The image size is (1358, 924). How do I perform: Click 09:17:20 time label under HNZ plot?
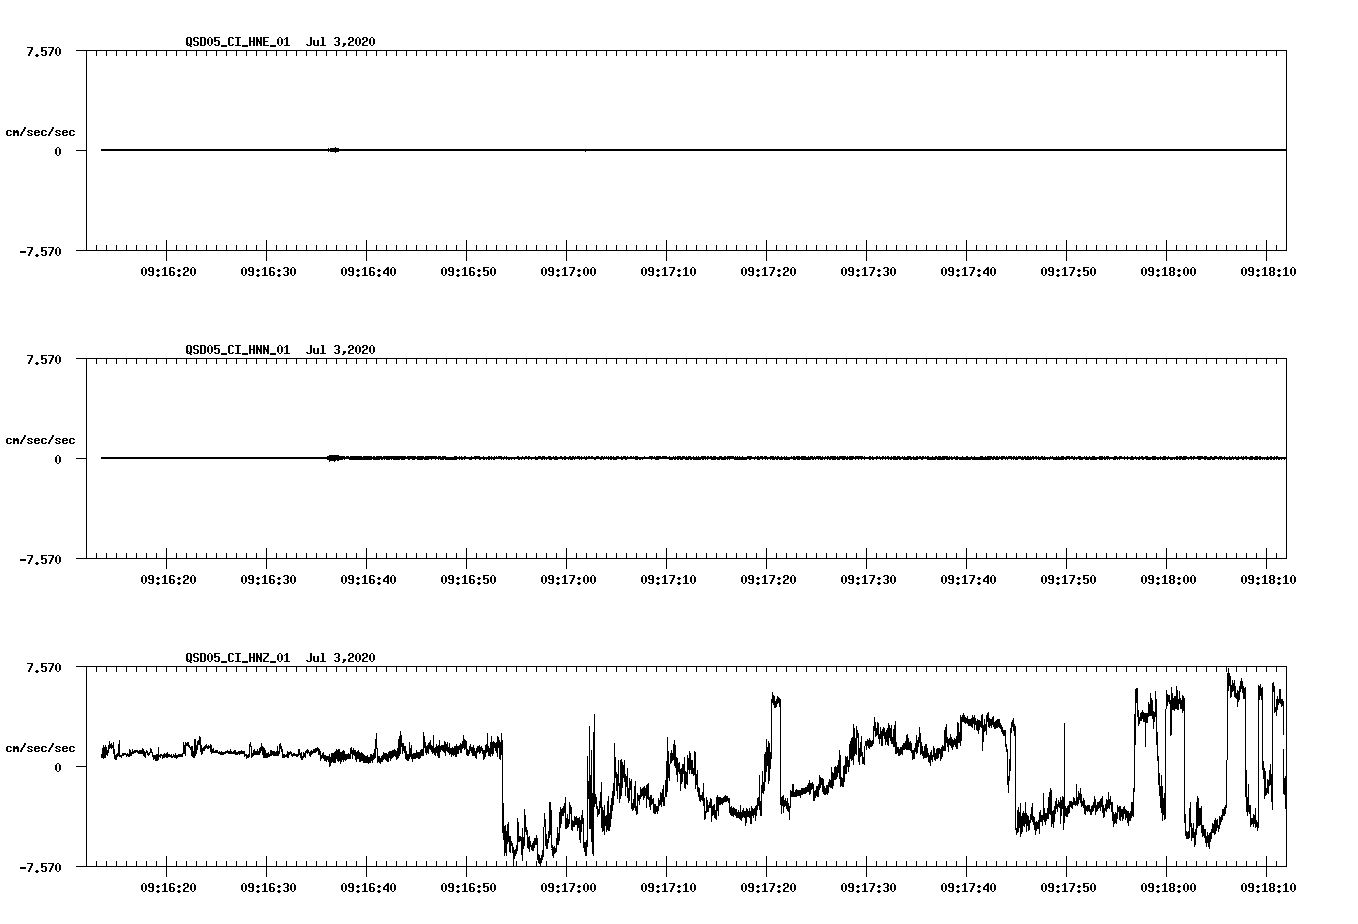[768, 887]
